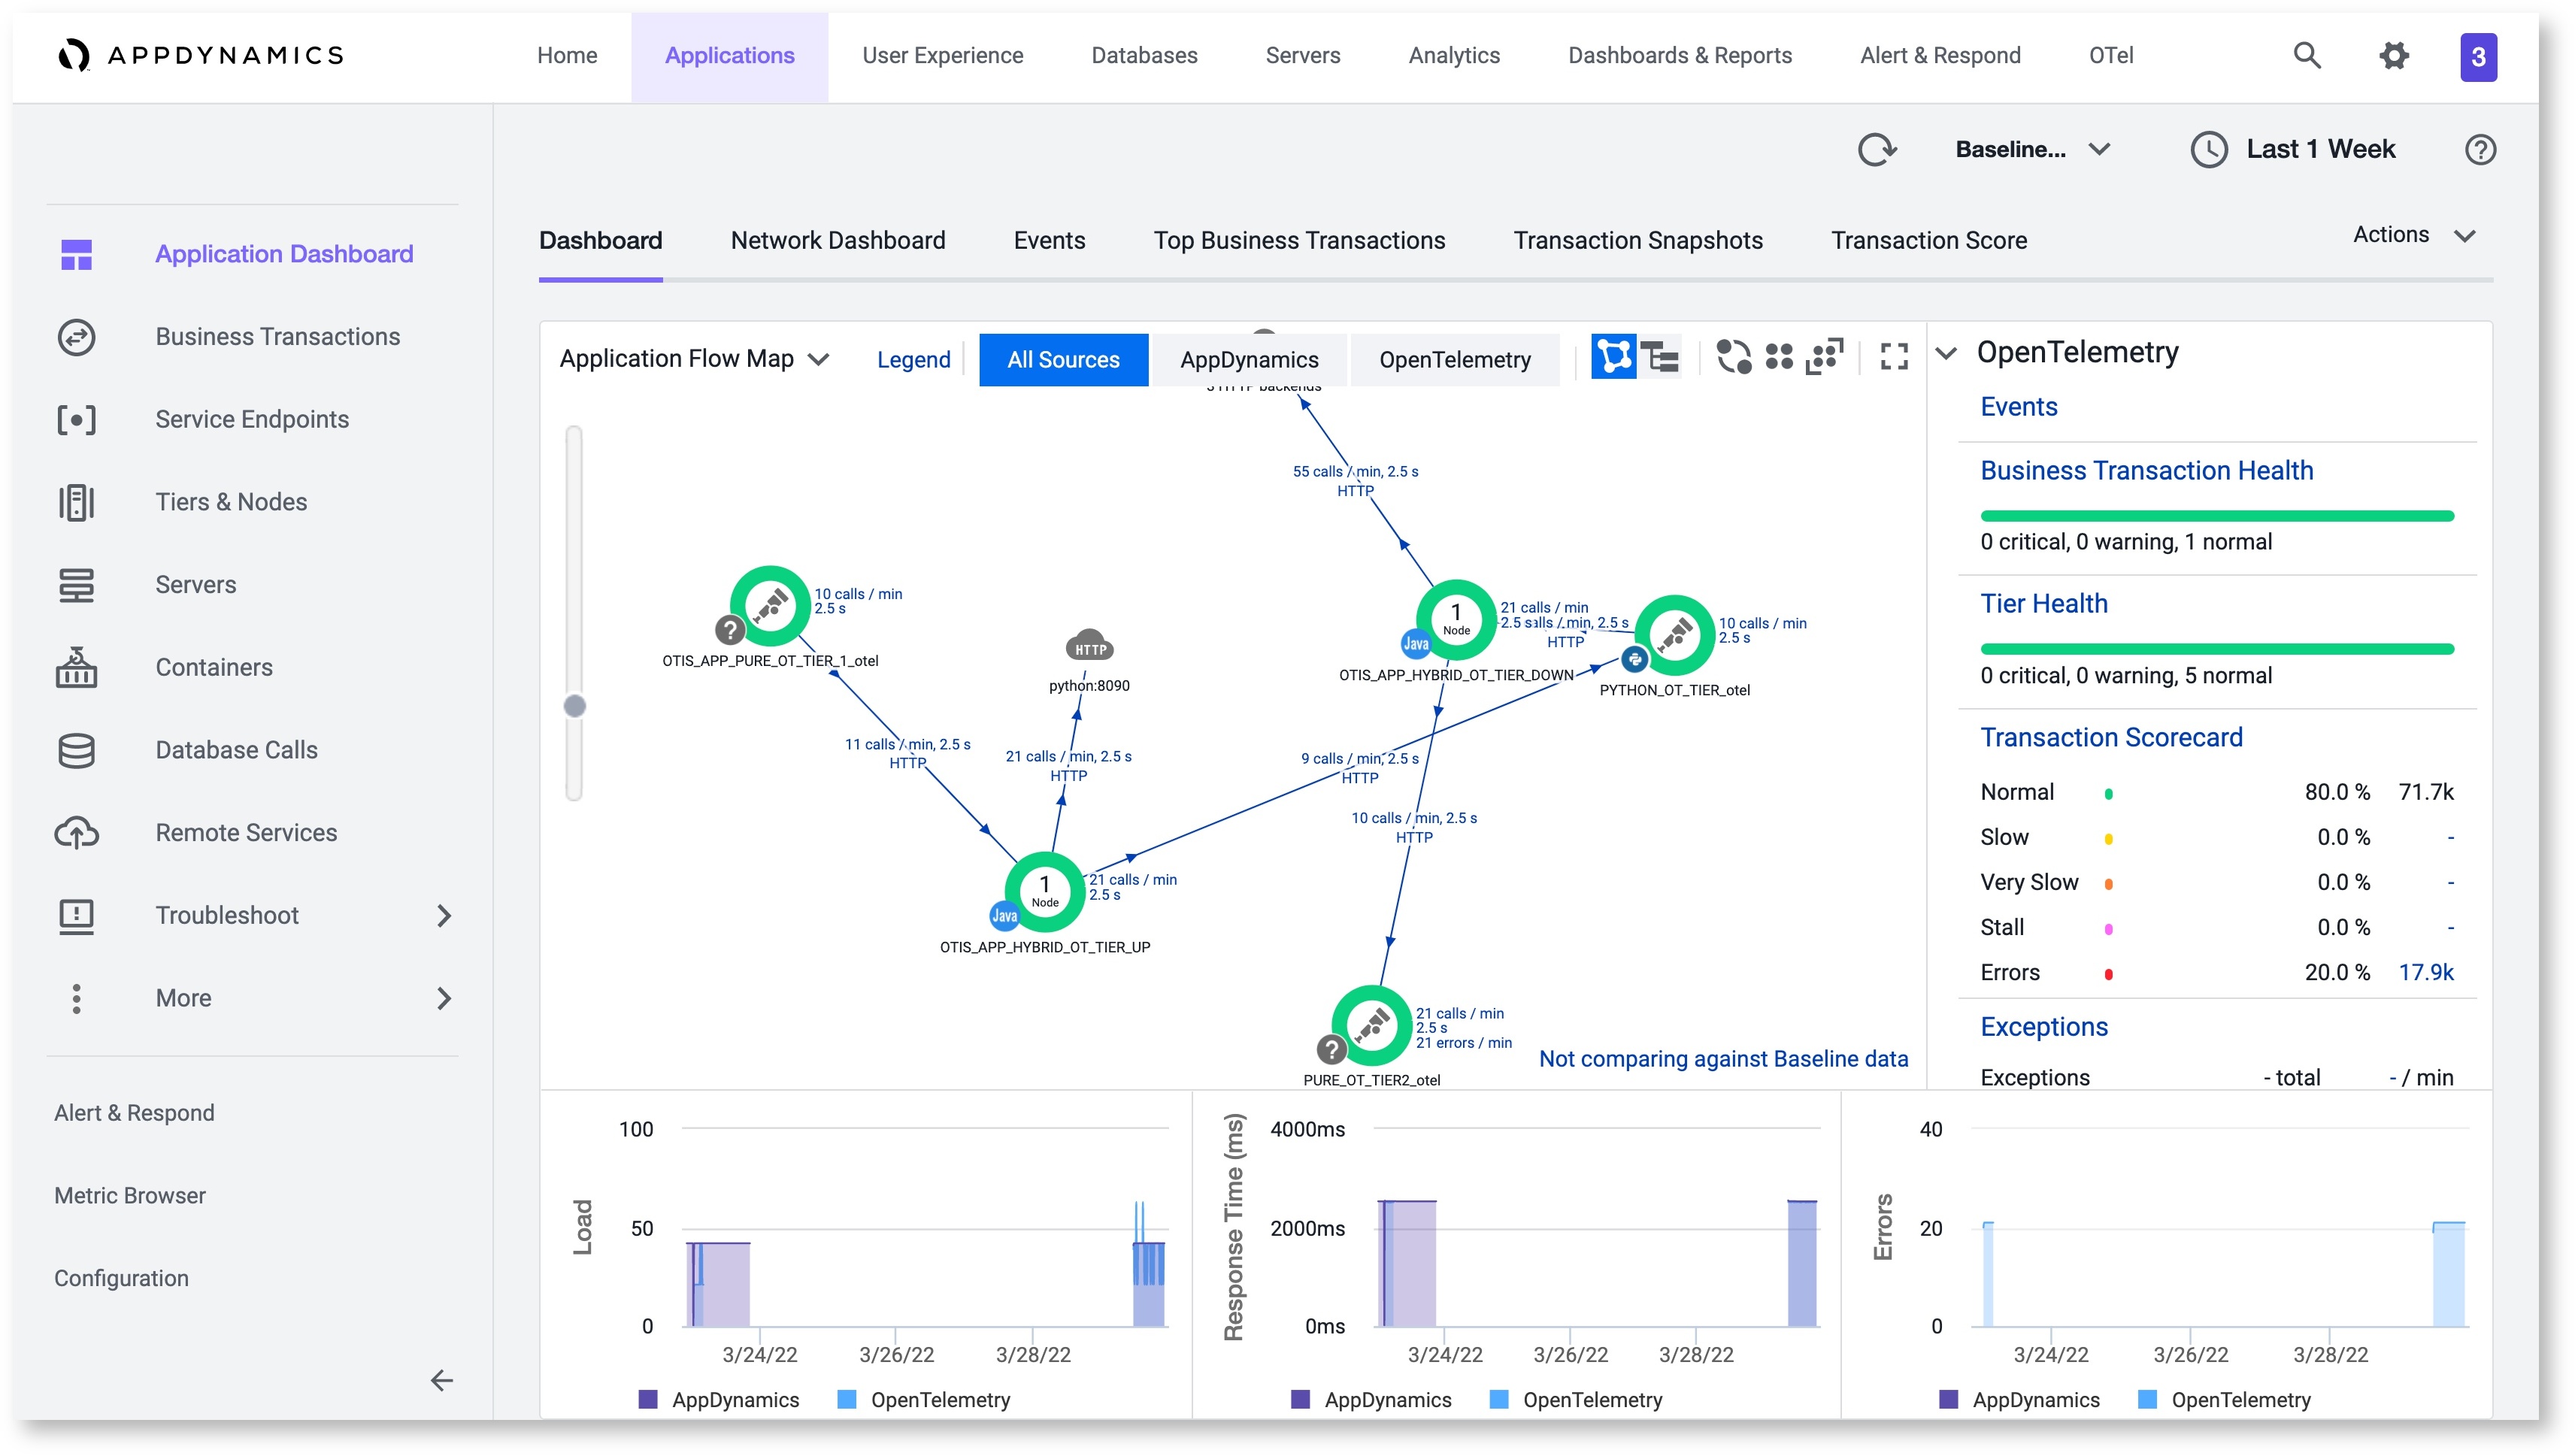This screenshot has width=2575, height=1456.
Task: Select the PURE_OT_TIER2_otel node circle
Action: click(1371, 1025)
